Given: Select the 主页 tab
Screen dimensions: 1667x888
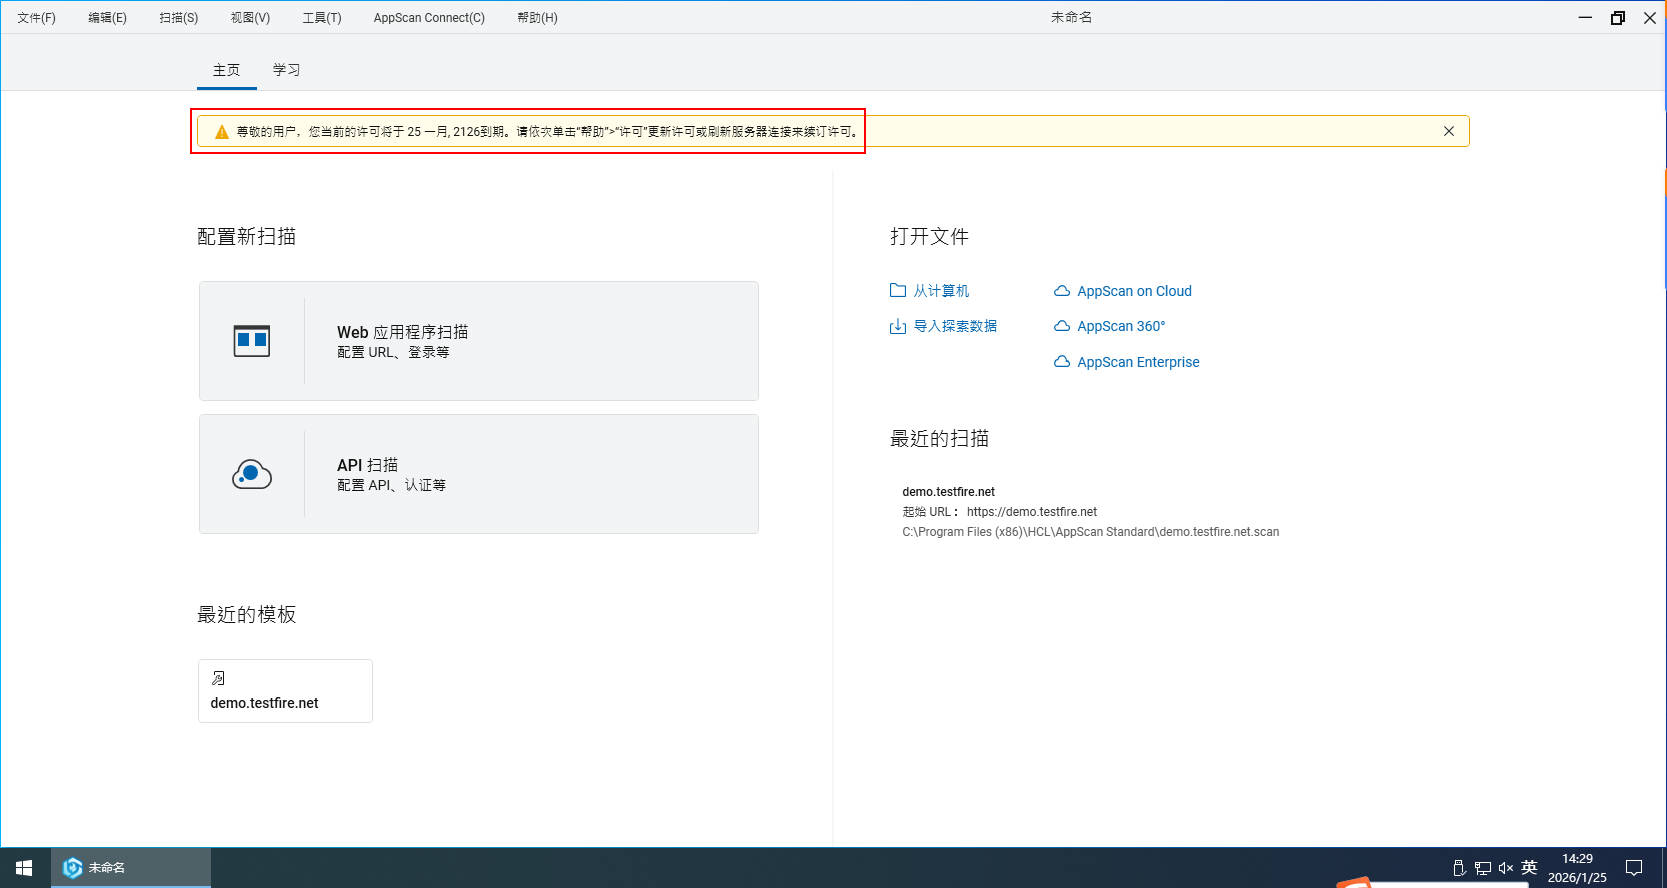Looking at the screenshot, I should (x=226, y=70).
